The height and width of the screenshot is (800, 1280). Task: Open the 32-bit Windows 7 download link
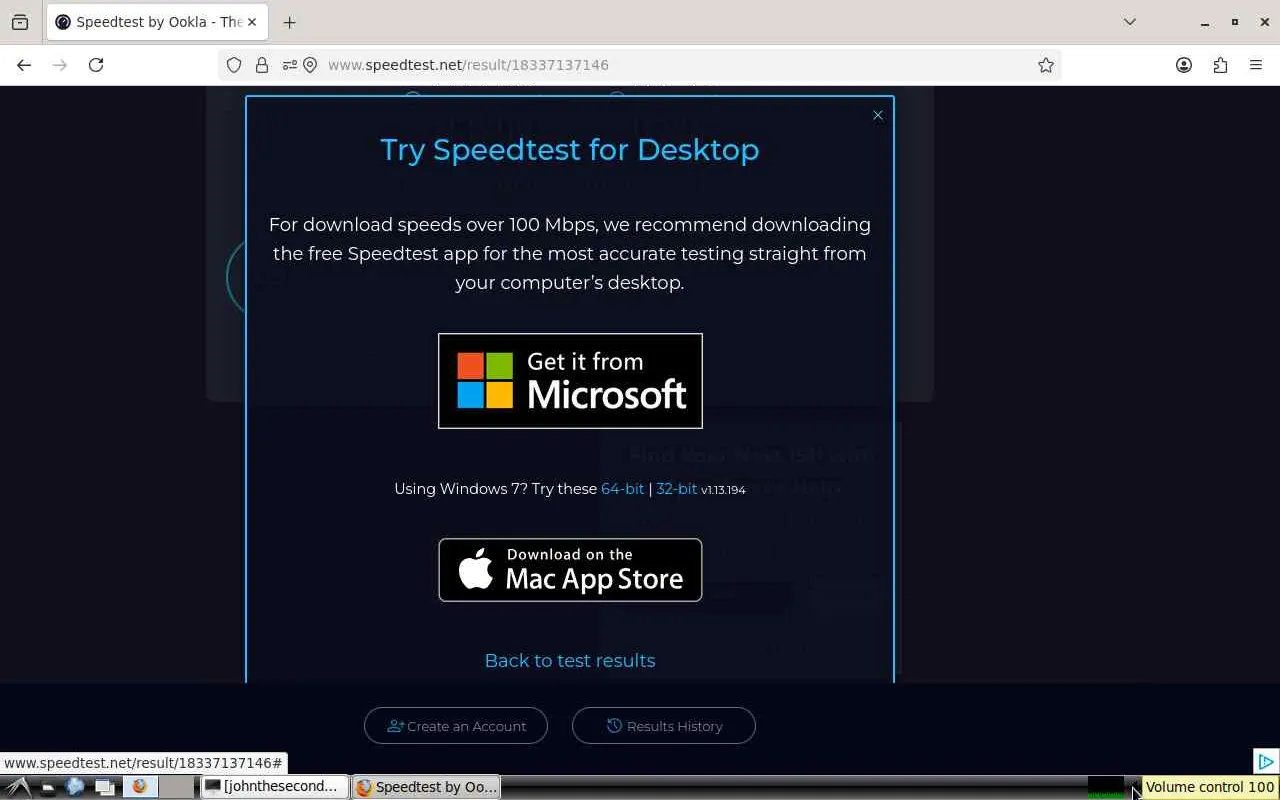(x=676, y=489)
